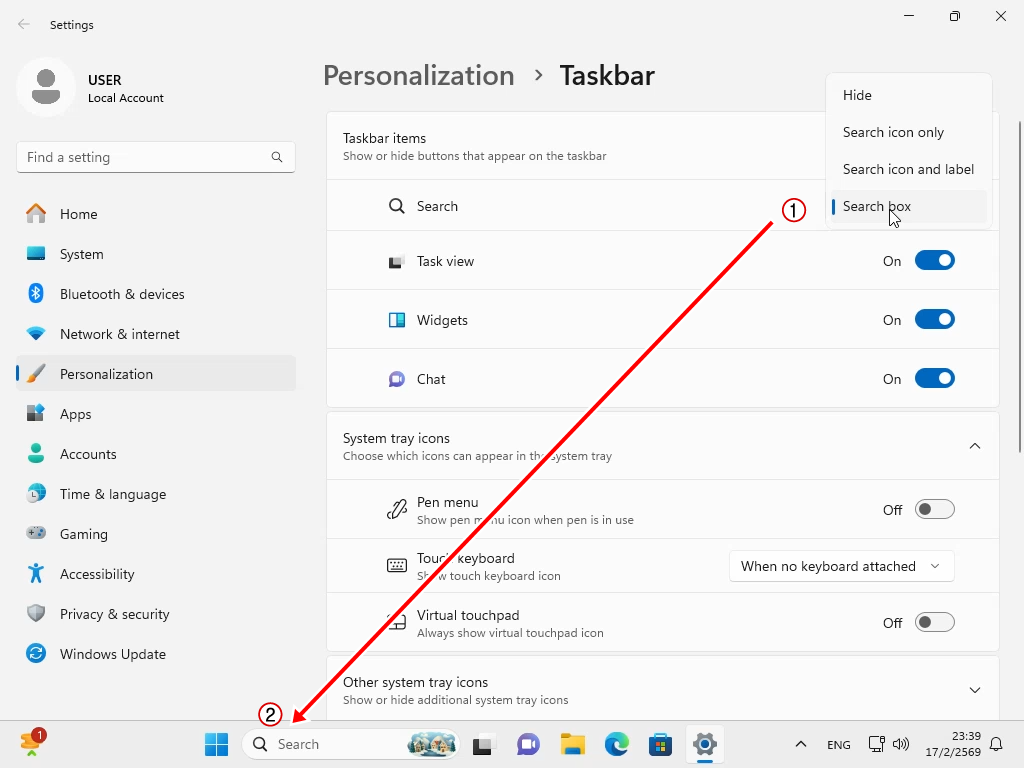Open Microsoft Edge from taskbar
This screenshot has height=768, width=1024.
[x=616, y=744]
